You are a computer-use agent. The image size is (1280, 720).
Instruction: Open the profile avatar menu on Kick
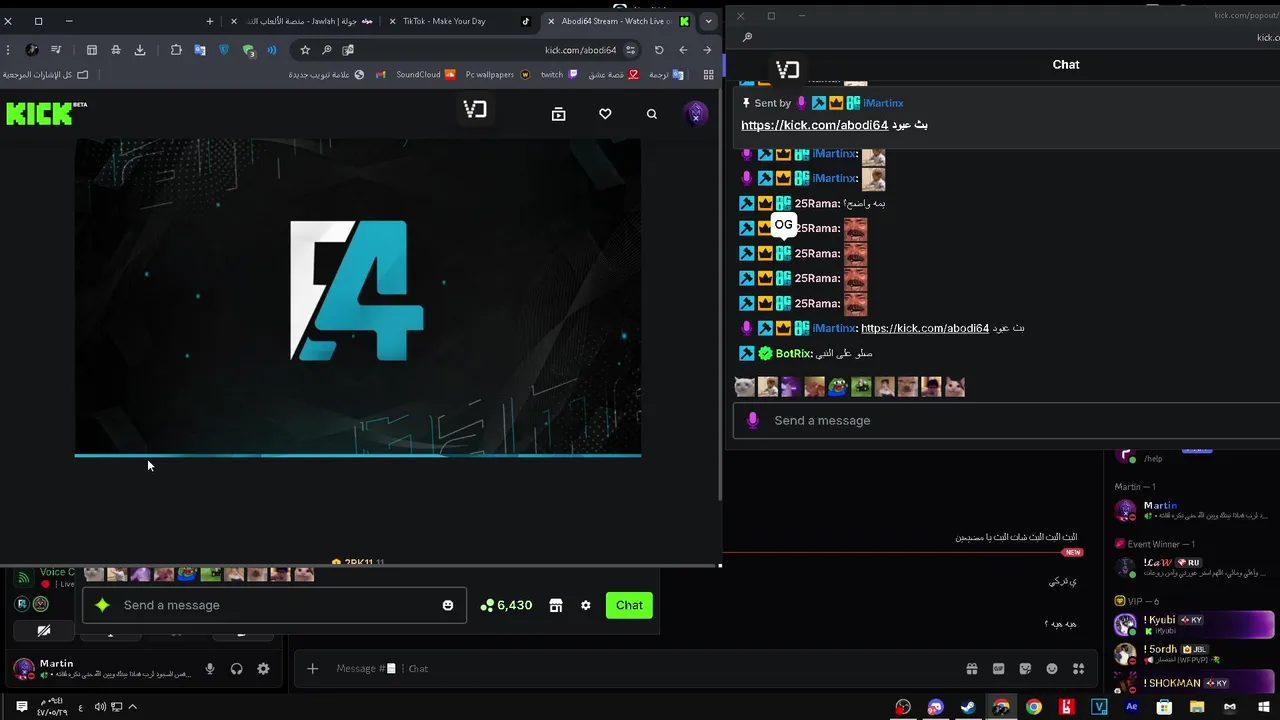696,114
